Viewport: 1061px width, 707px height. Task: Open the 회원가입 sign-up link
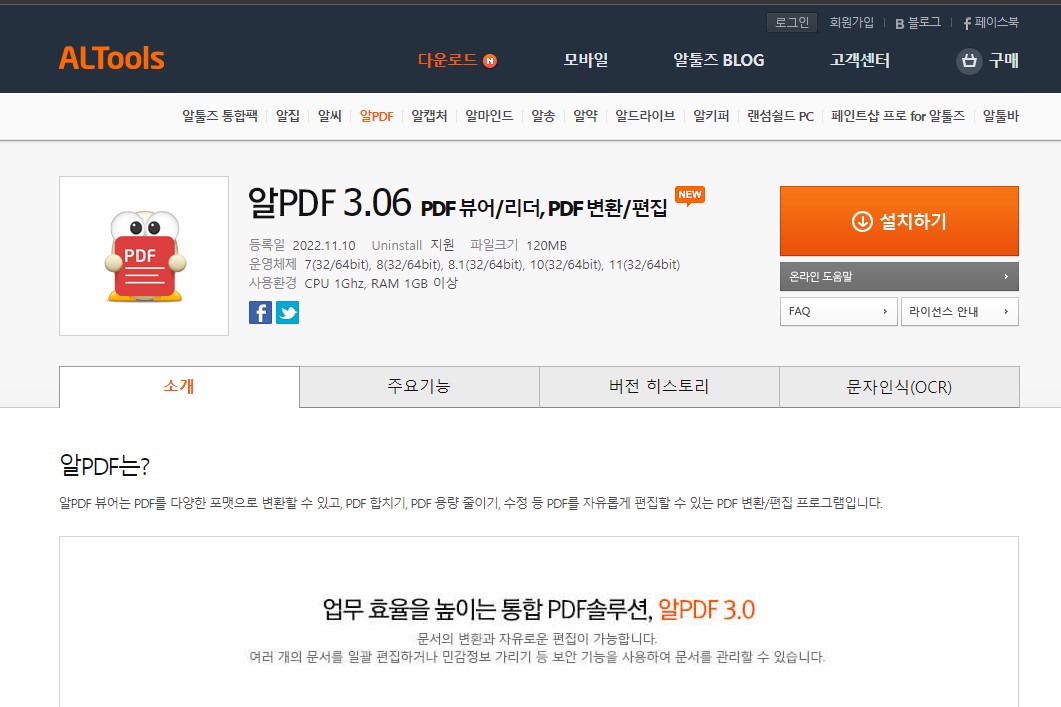pyautogui.click(x=851, y=22)
